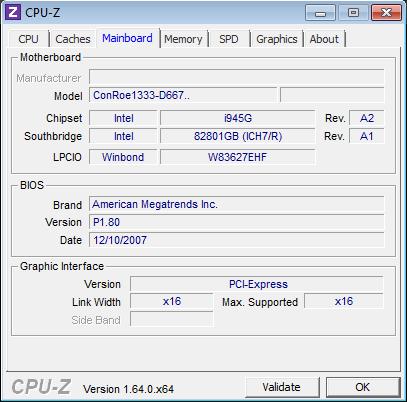Screen dimensions: 407x402
Task: Select the model value ConRoe1333-D667..
Action: coord(183,95)
